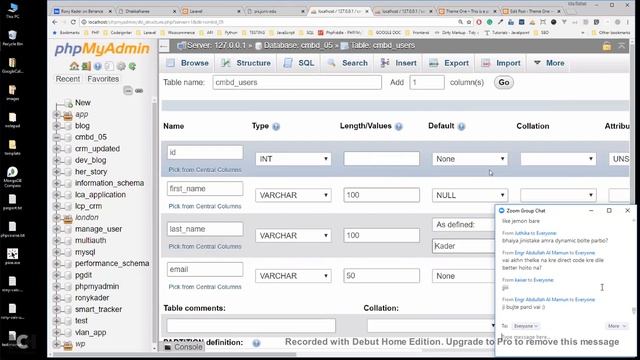The height and width of the screenshot is (360, 640).
Task: Switch to Laravel browser tab
Action: (x=210, y=11)
